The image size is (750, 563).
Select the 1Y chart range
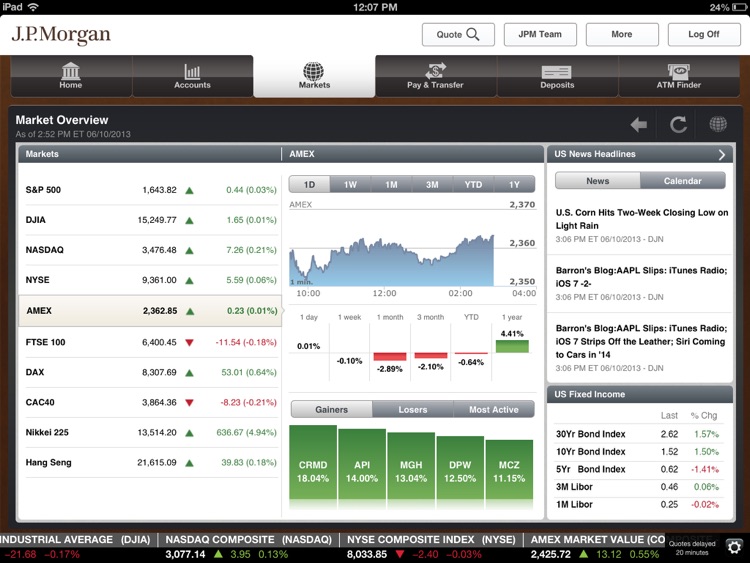tap(514, 185)
